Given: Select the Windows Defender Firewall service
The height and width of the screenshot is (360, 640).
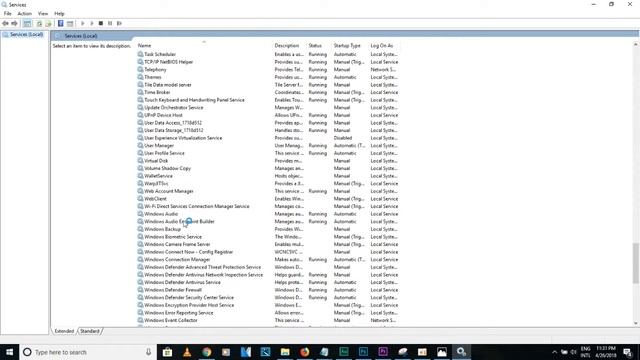Looking at the screenshot, I should [173, 290].
